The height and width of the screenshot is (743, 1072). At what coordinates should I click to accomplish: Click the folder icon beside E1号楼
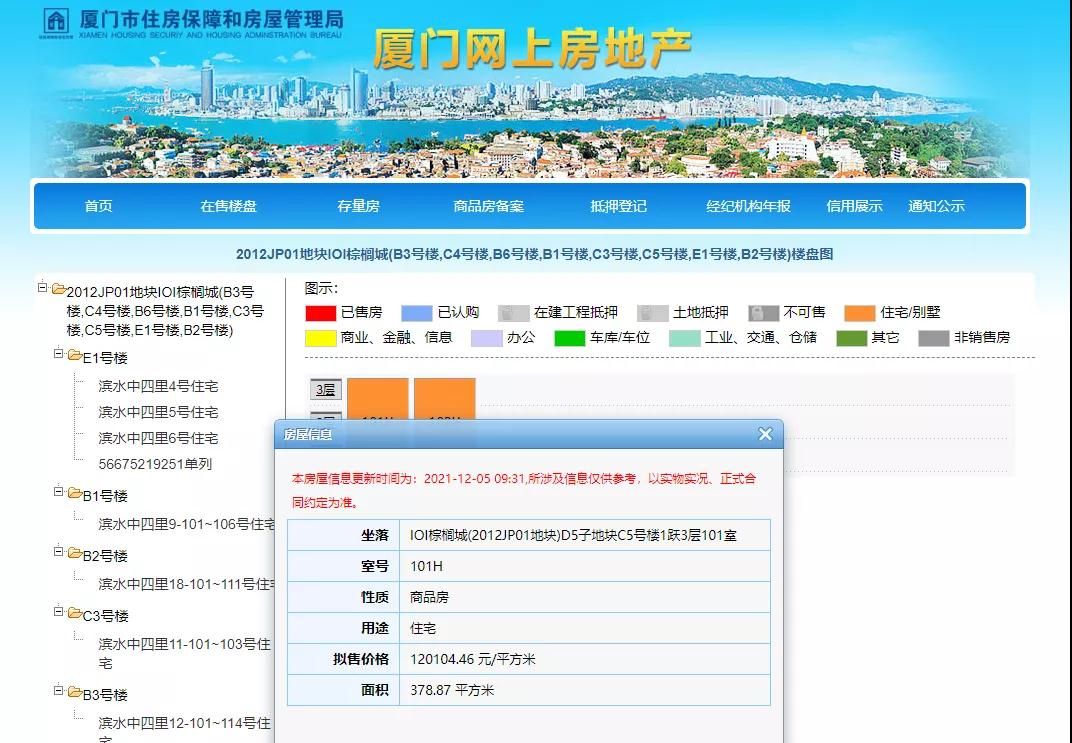[x=75, y=355]
